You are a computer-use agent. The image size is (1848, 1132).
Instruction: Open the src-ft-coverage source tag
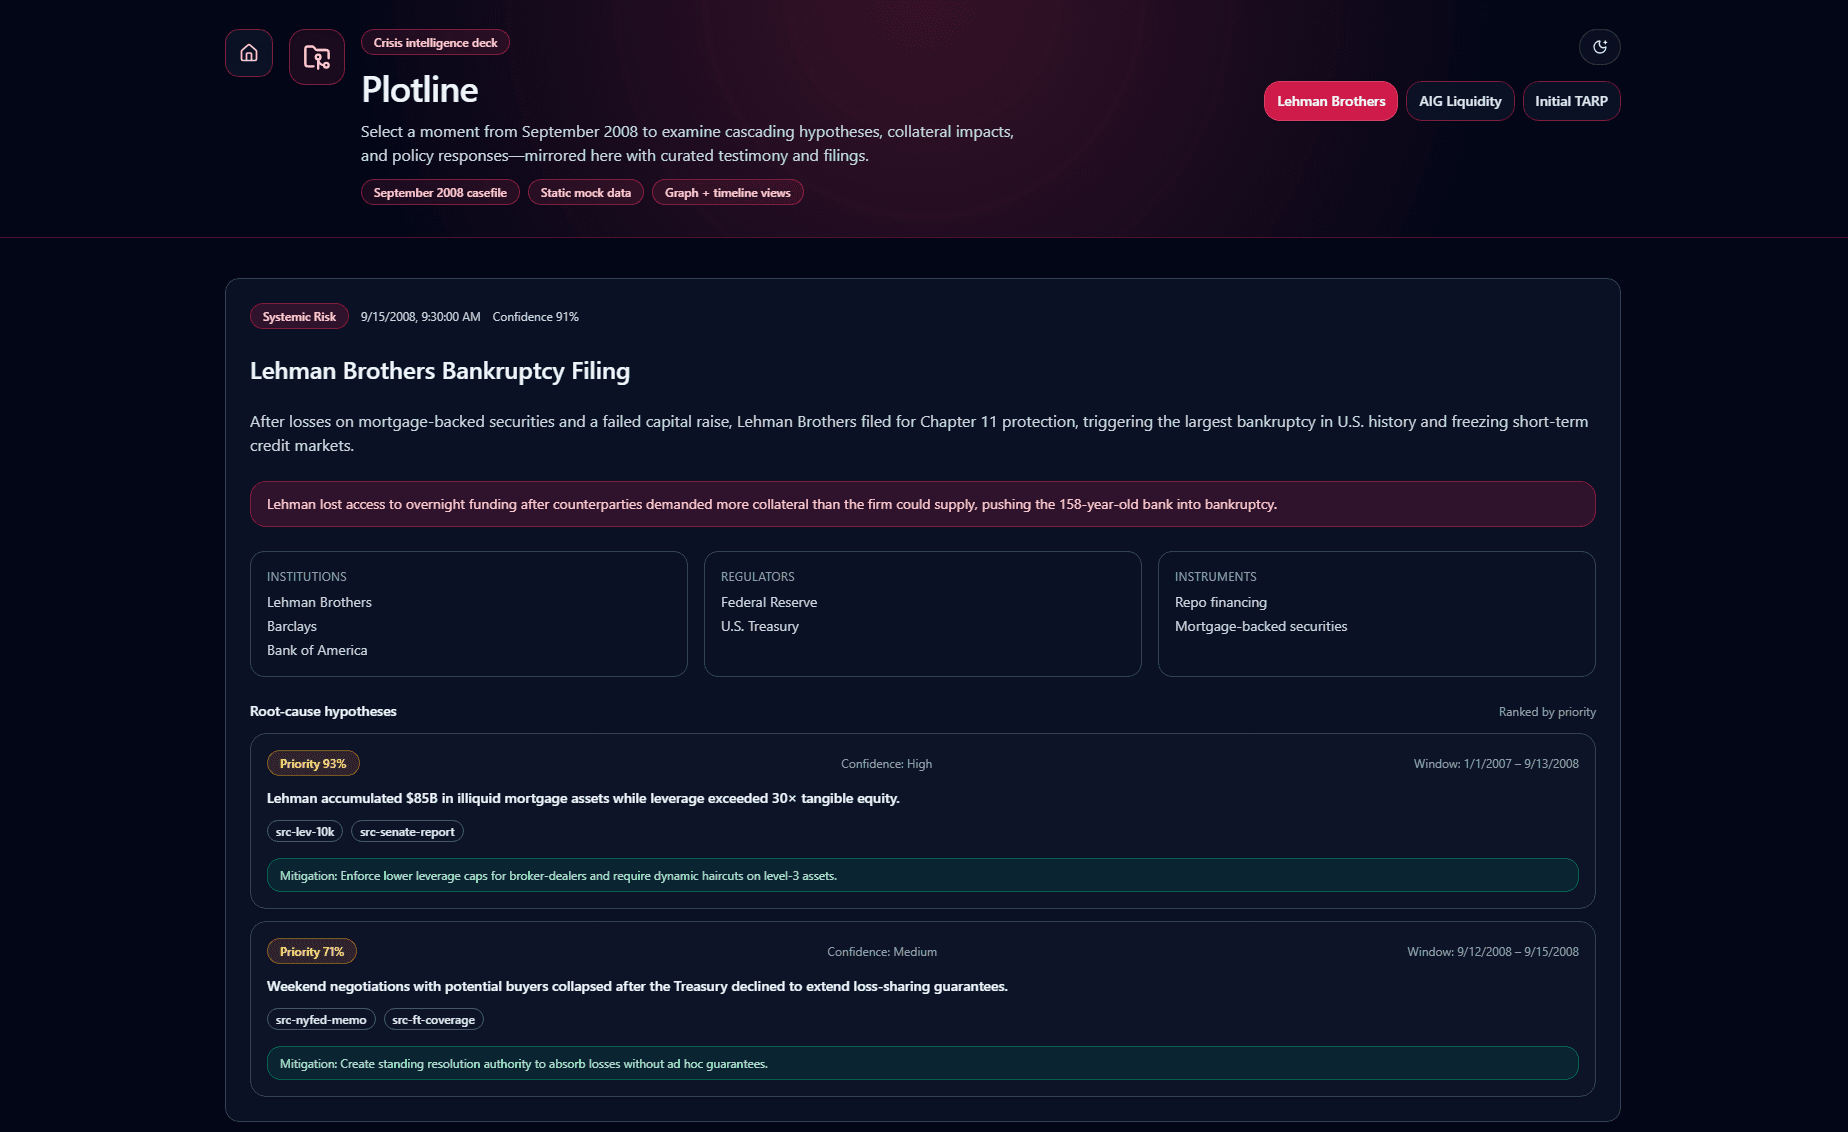pos(433,1019)
